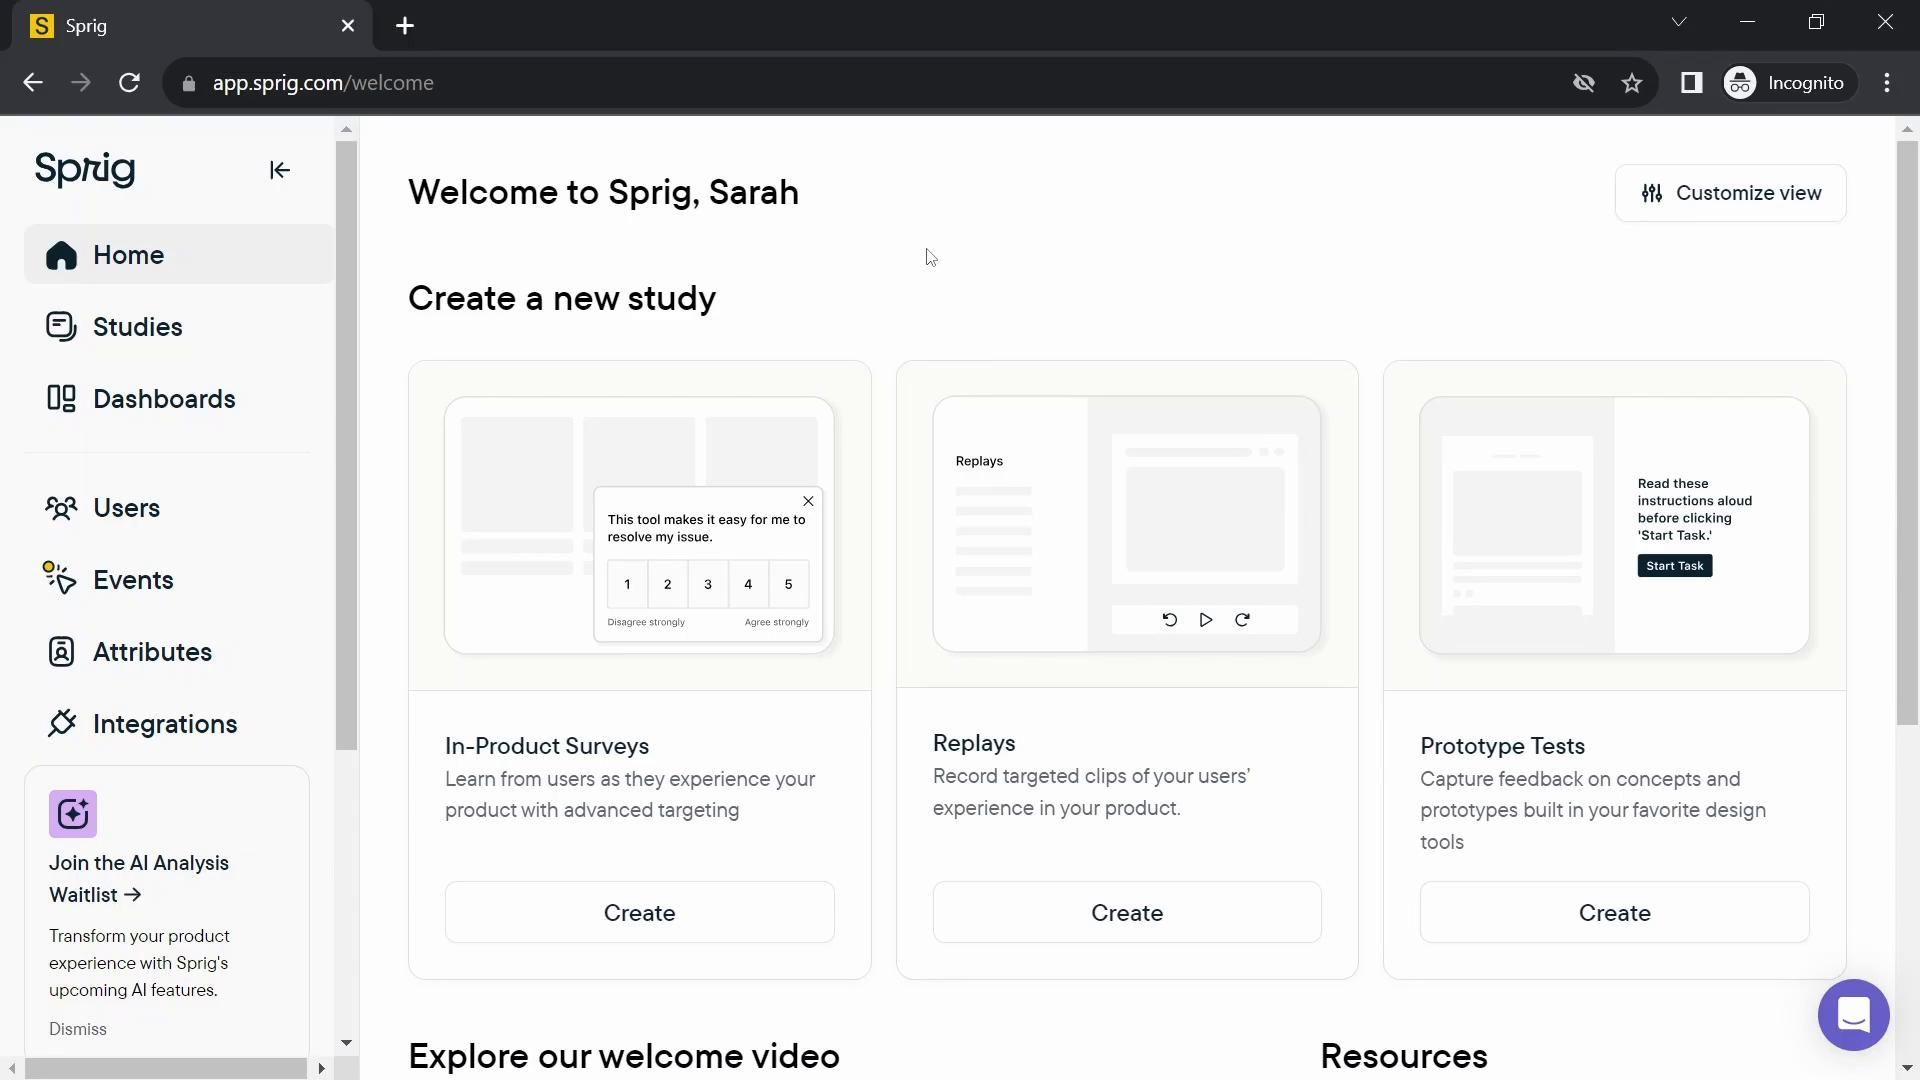Open the Integrations page
The width and height of the screenshot is (1920, 1080).
[164, 724]
